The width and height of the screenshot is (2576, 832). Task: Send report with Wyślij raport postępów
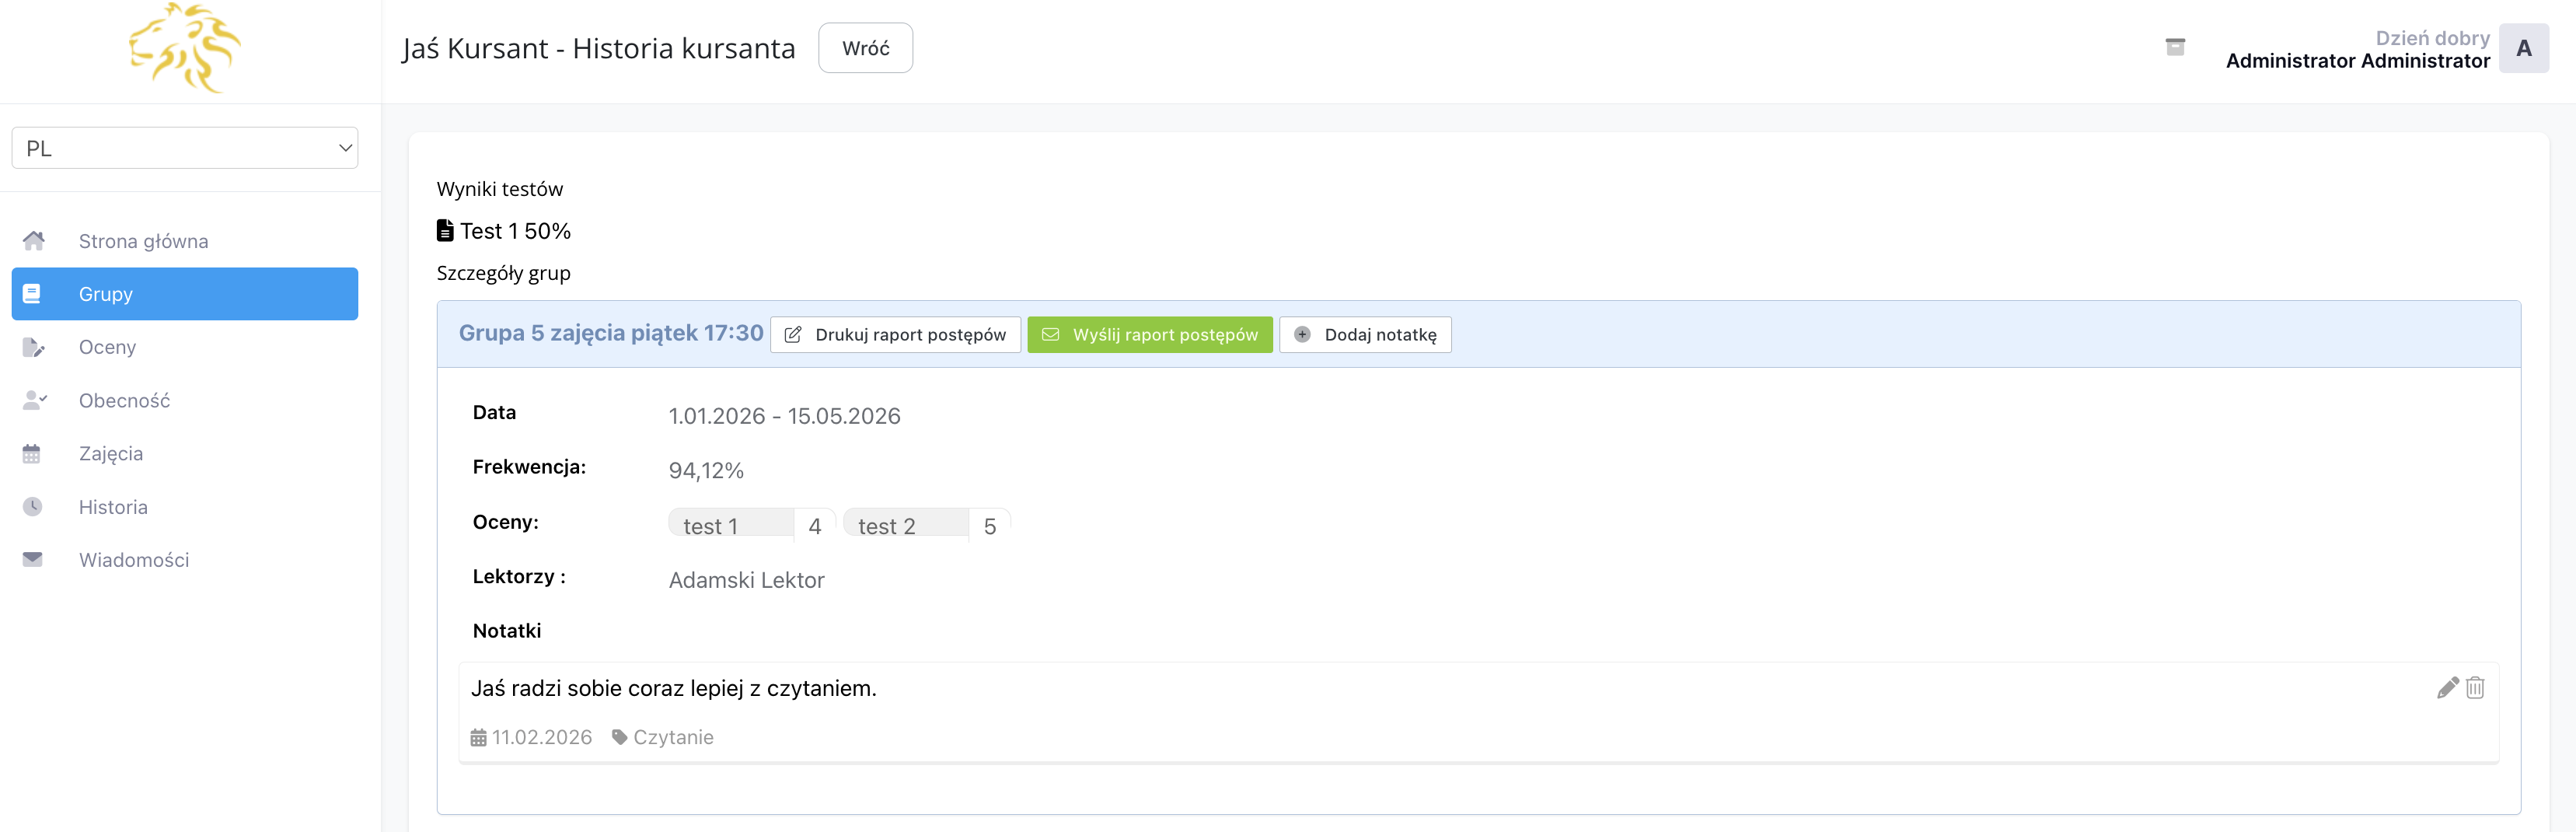[1150, 335]
